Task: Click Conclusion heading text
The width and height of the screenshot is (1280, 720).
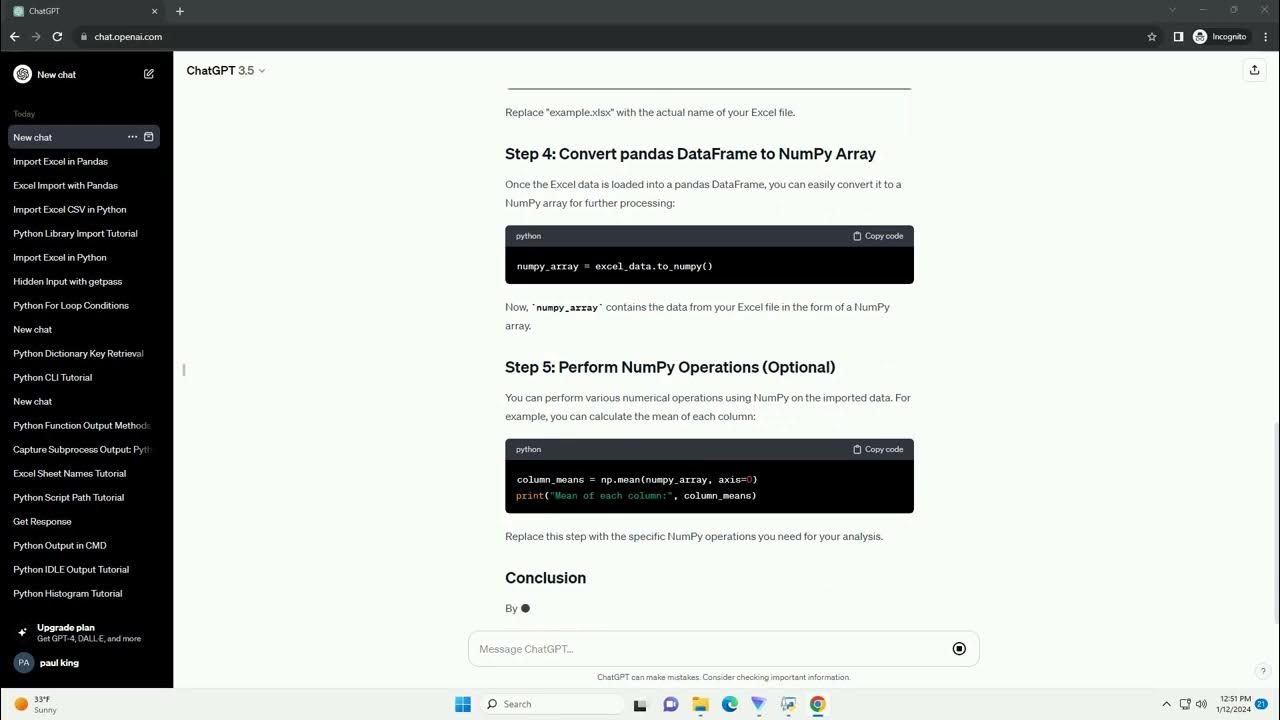Action: click(x=545, y=578)
